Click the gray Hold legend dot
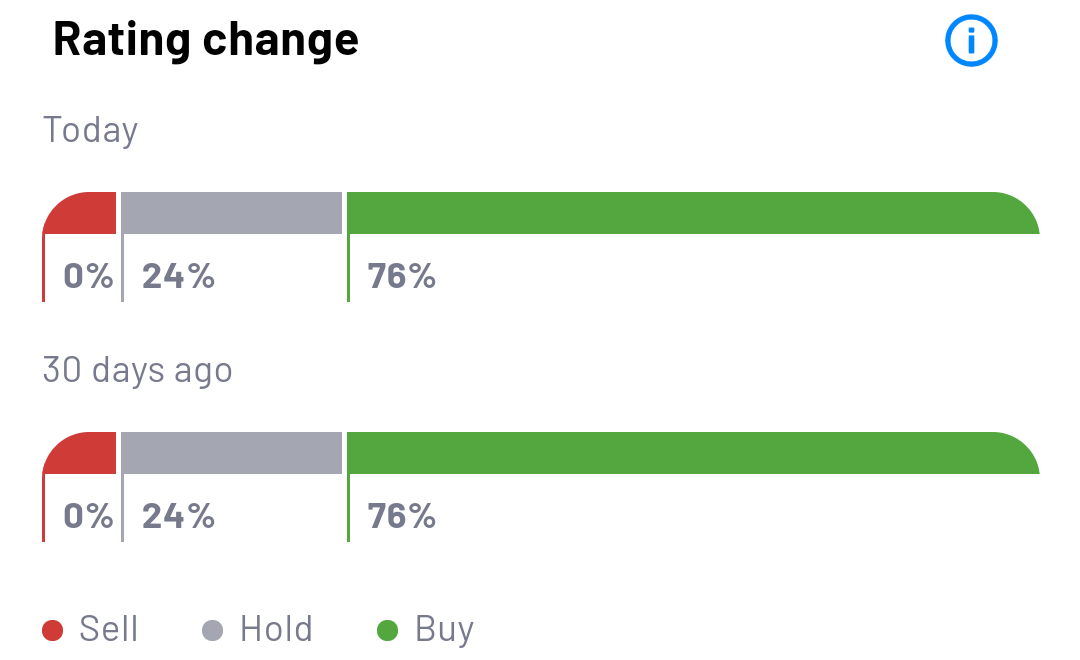 point(212,630)
